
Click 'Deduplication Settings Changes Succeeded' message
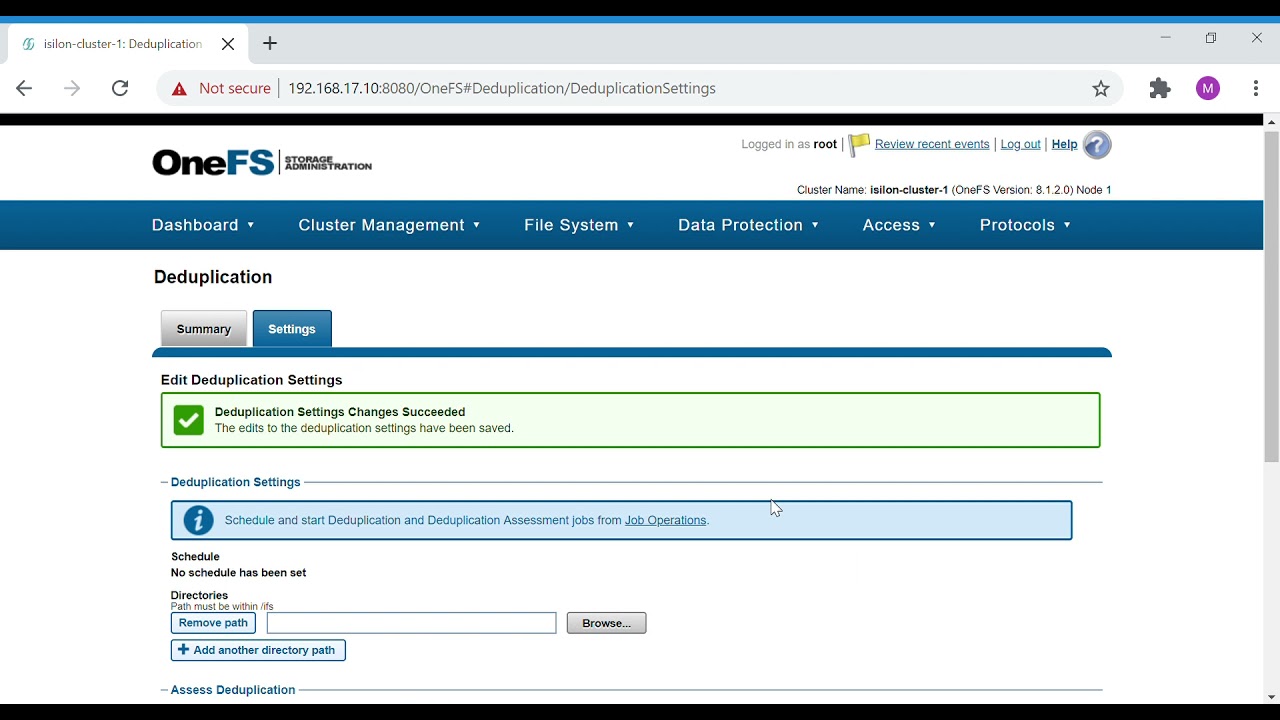tap(340, 412)
